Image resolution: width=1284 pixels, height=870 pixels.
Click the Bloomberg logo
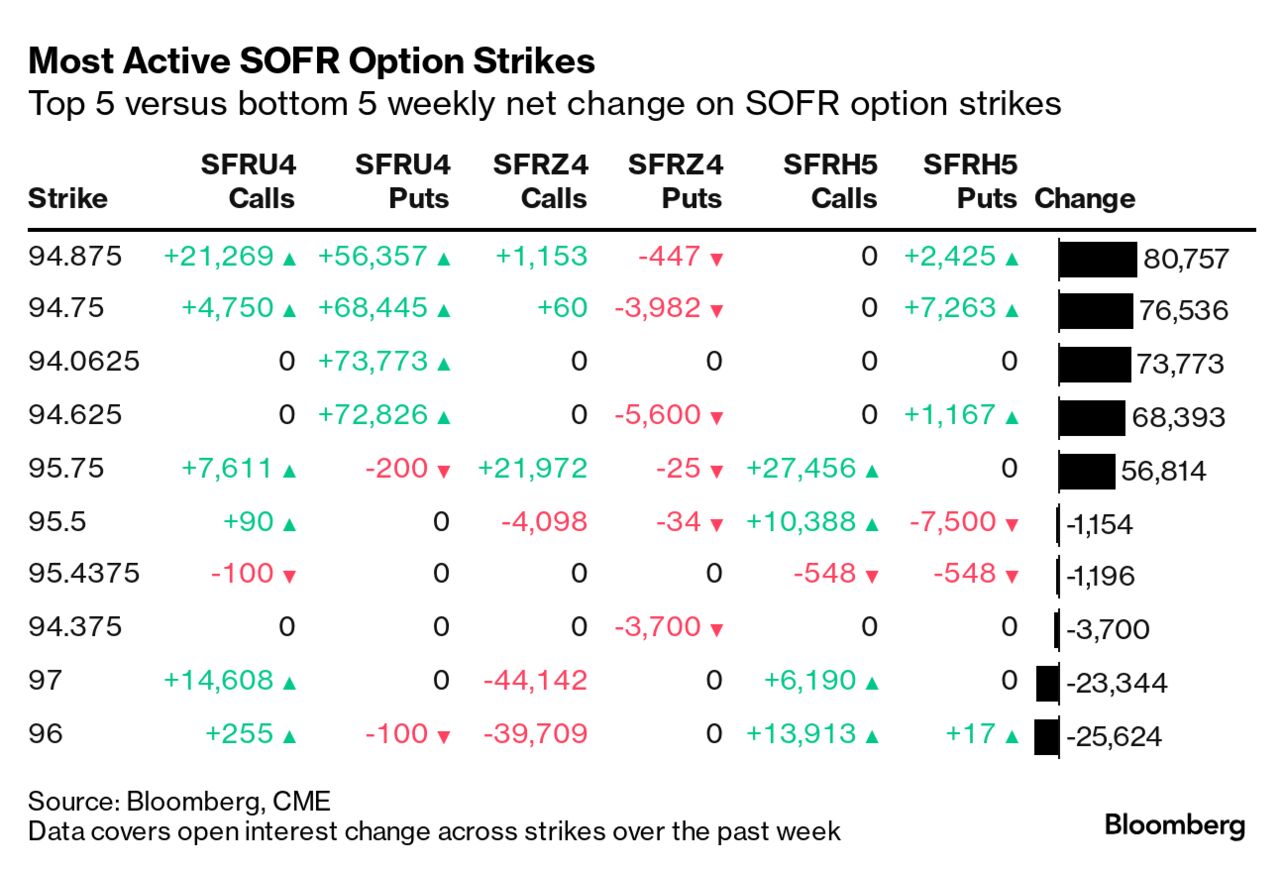pyautogui.click(x=1174, y=826)
